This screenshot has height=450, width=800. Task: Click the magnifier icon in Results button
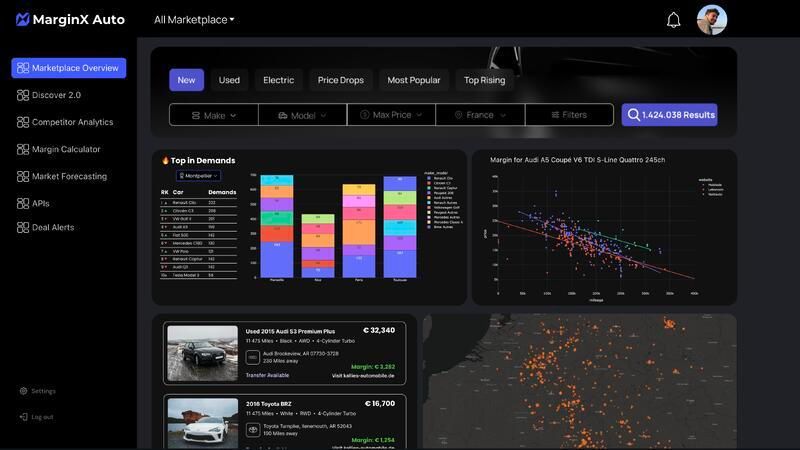click(634, 115)
